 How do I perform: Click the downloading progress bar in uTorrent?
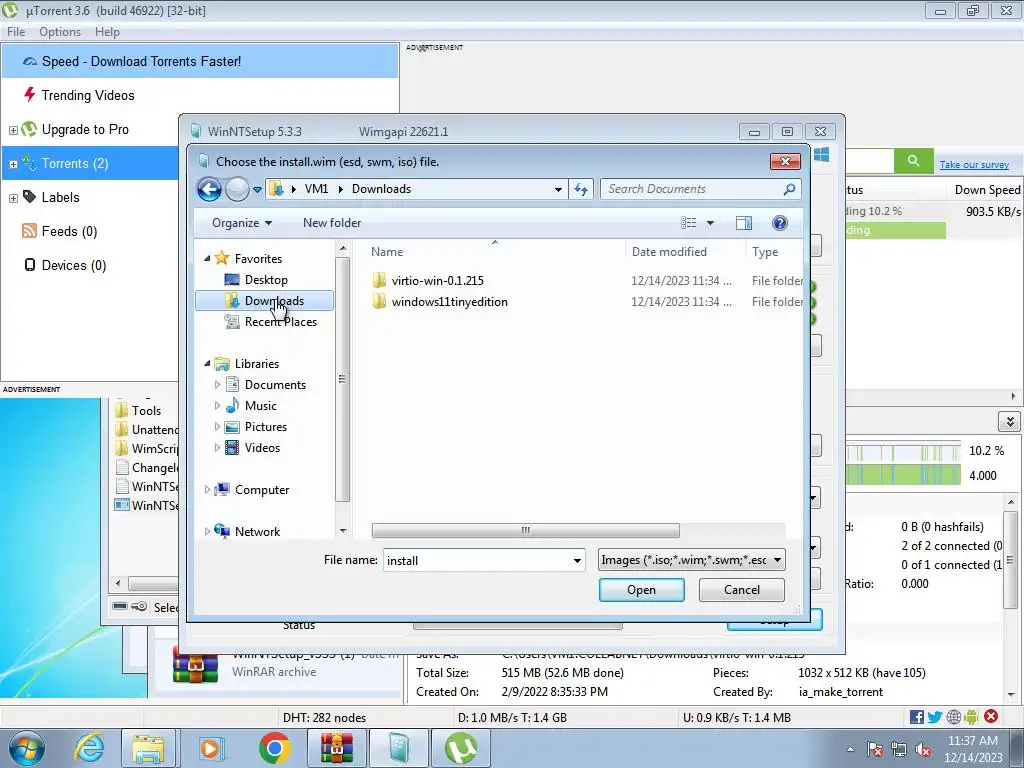click(895, 230)
